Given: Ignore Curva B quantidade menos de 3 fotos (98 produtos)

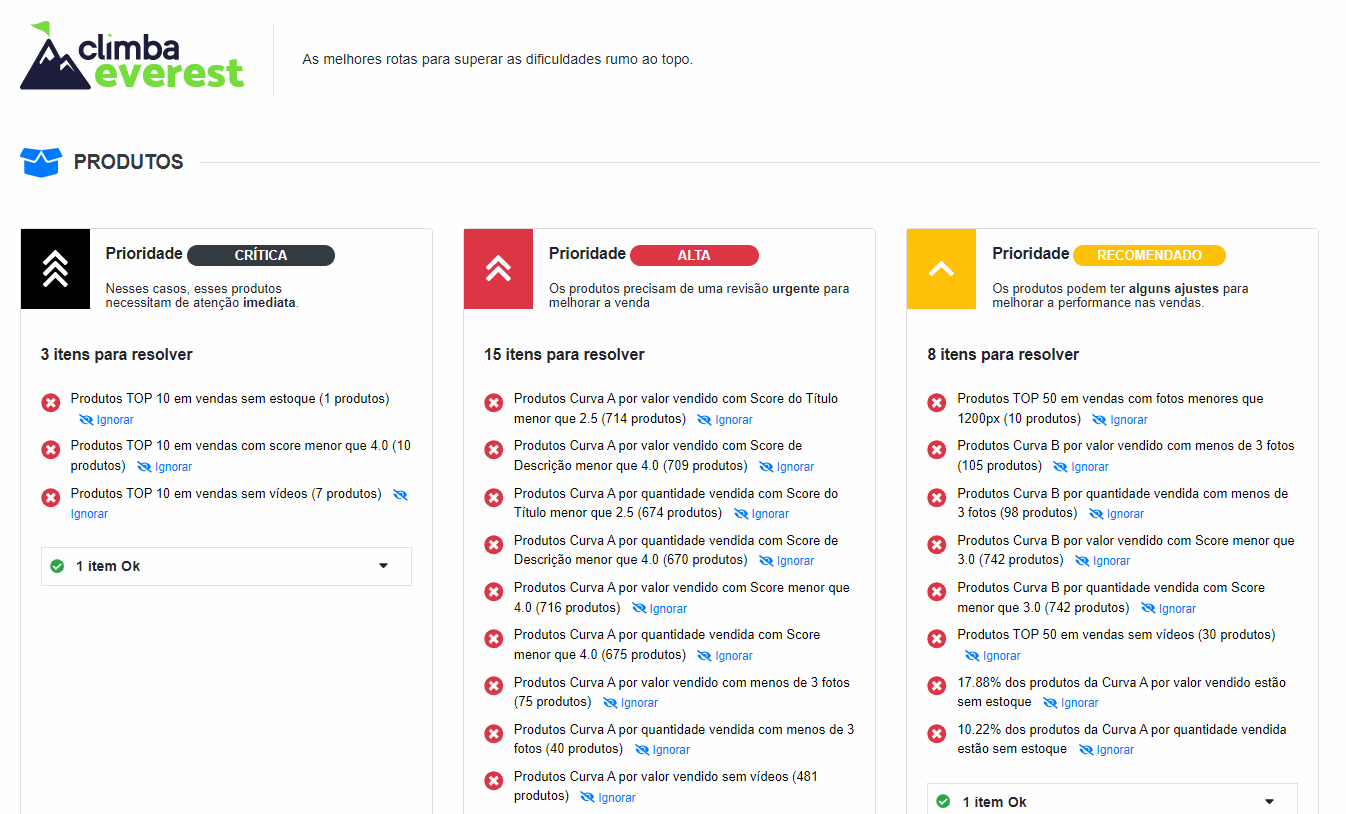Looking at the screenshot, I should click(x=1117, y=514).
